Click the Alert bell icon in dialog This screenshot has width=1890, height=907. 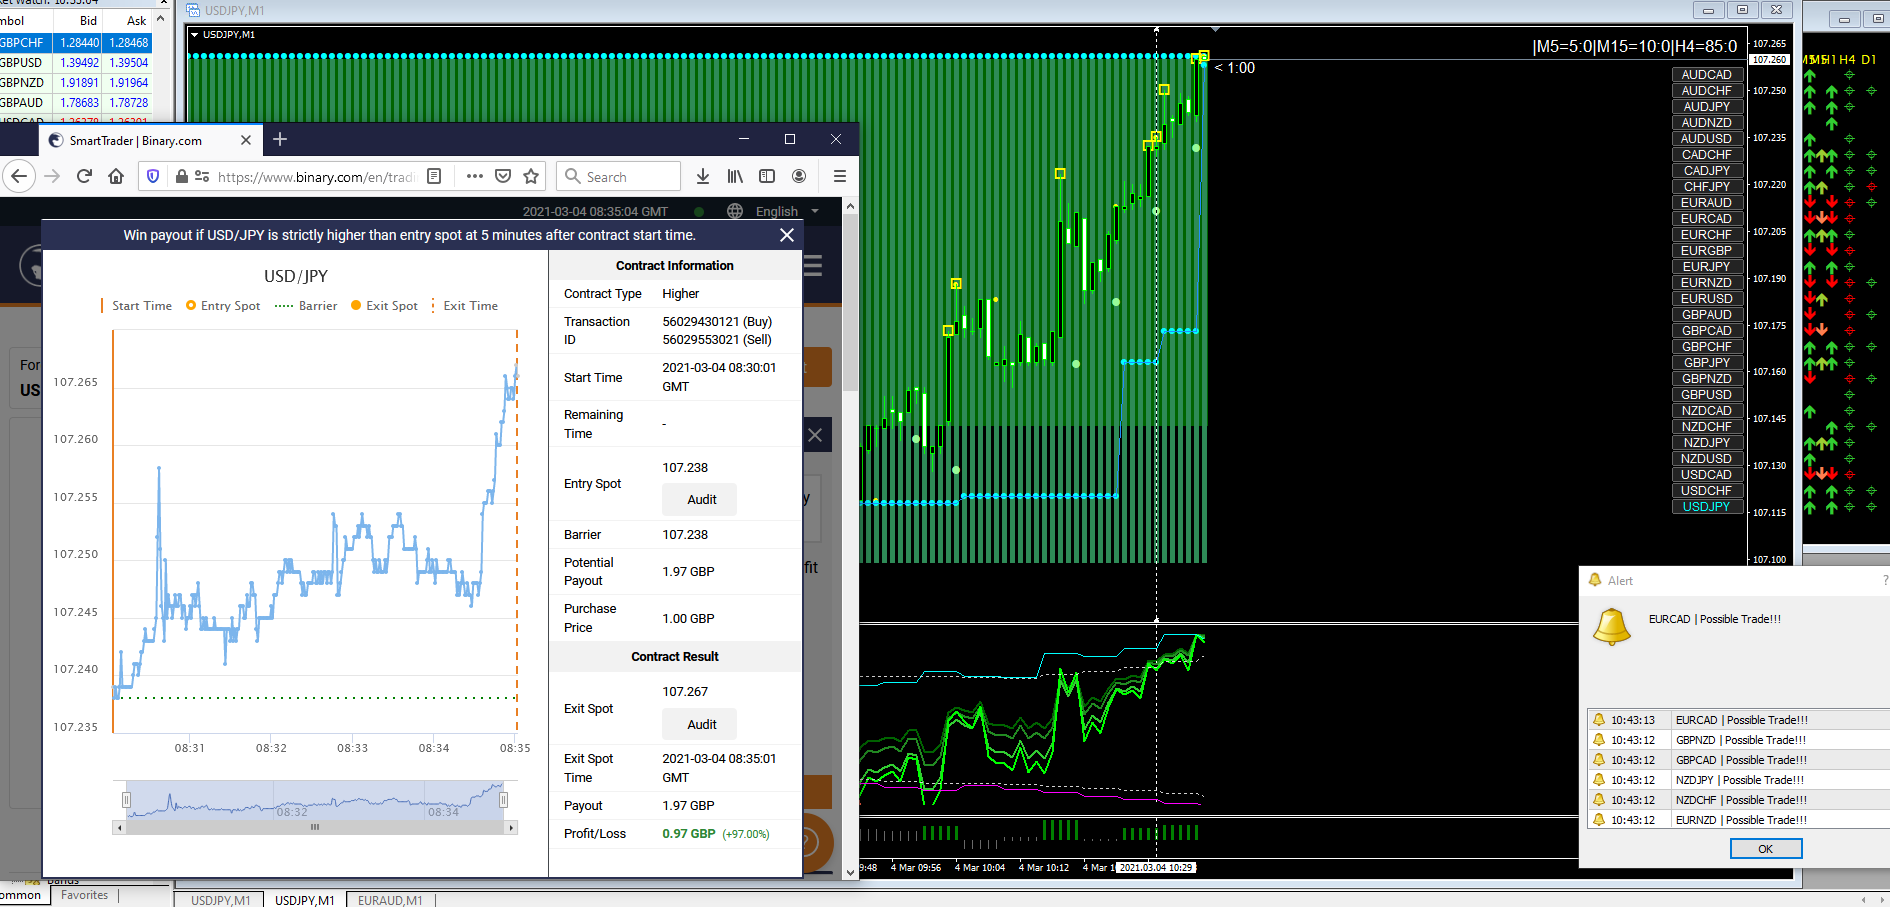click(x=1611, y=626)
